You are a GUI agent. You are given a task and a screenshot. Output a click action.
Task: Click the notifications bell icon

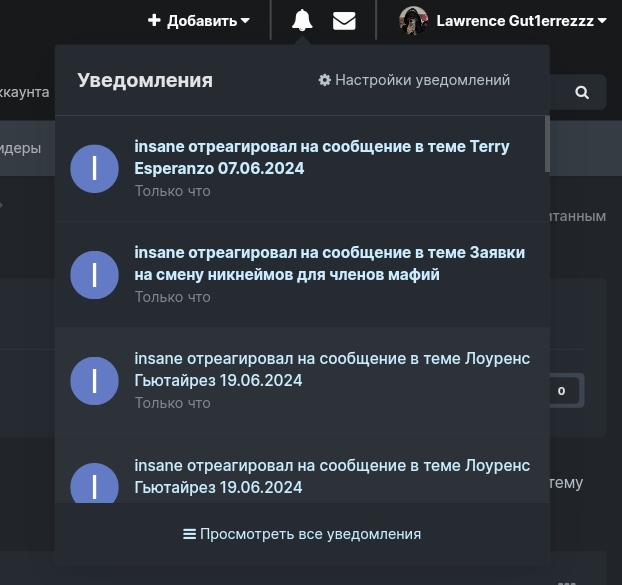click(302, 20)
